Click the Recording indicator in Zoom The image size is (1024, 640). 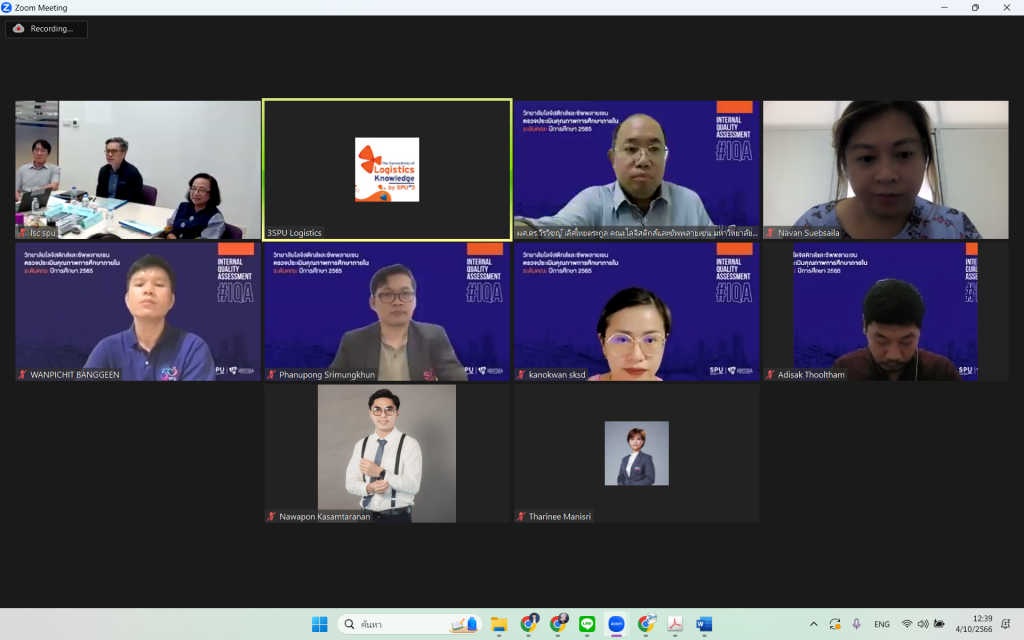click(46, 29)
